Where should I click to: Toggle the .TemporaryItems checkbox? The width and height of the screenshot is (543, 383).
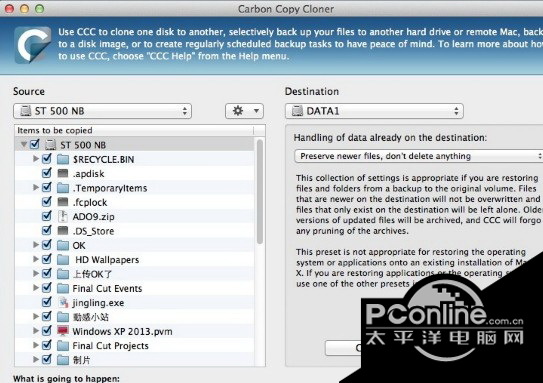[x=46, y=187]
